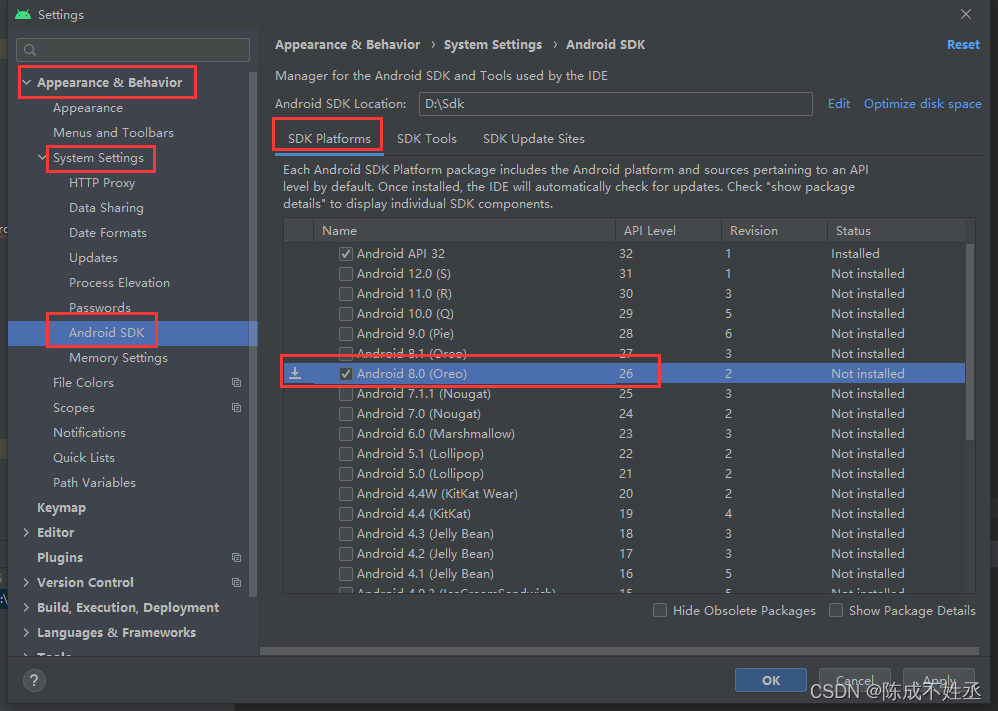Click the settings search field

click(x=133, y=50)
